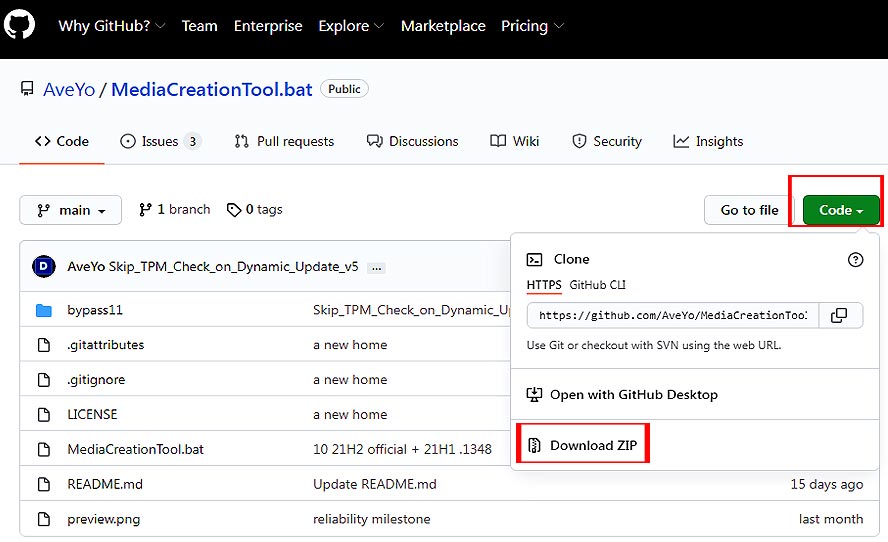
Task: Click the zip file icon beside Download ZIP
Action: pos(534,445)
